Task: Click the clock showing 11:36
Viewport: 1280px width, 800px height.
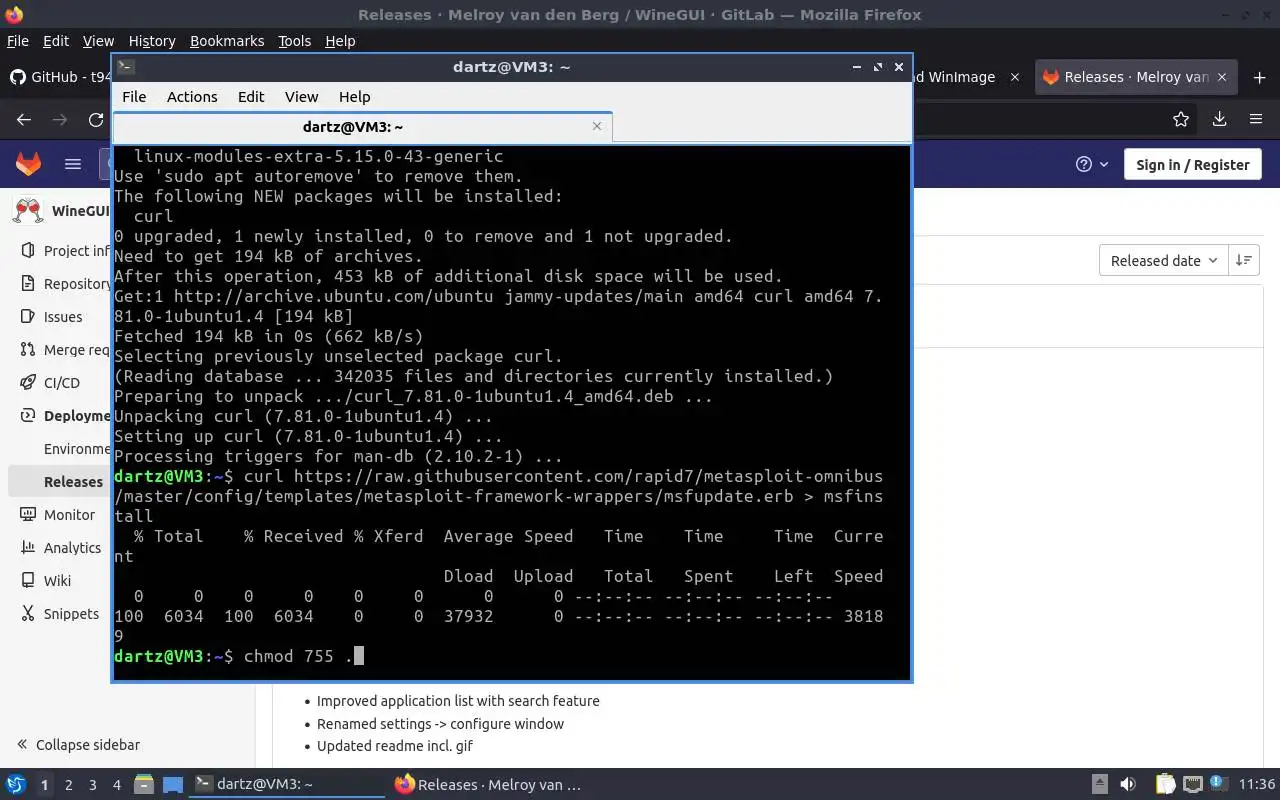Action: point(1257,785)
